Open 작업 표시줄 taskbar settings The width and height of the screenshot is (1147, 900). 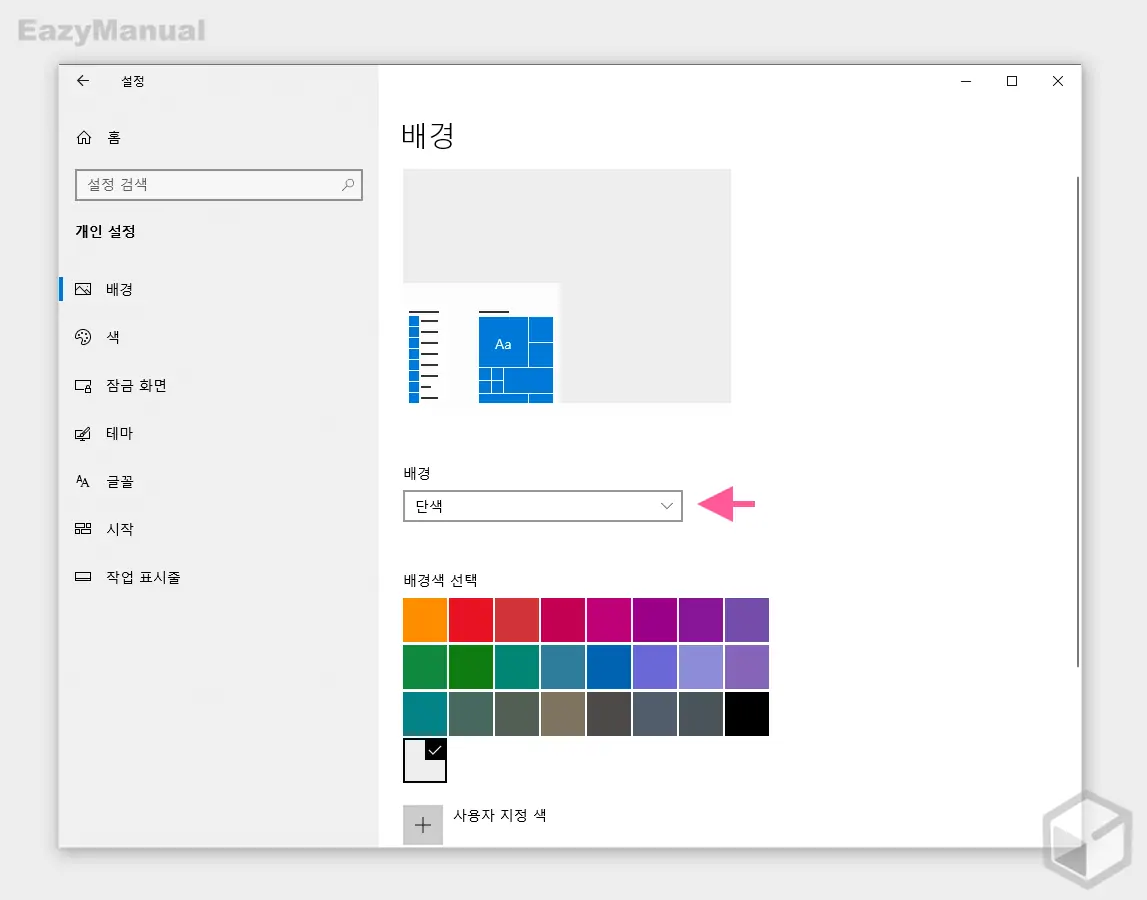(x=143, y=577)
